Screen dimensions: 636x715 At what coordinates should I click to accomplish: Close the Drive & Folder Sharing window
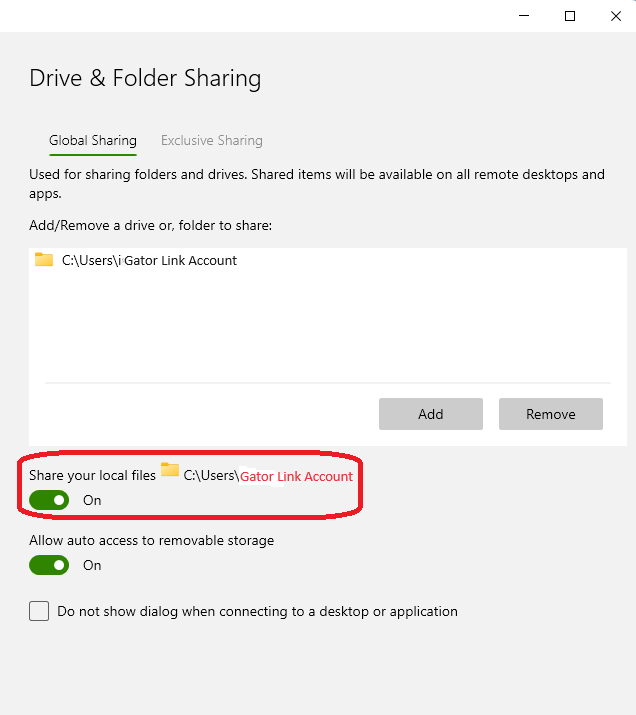pos(614,16)
